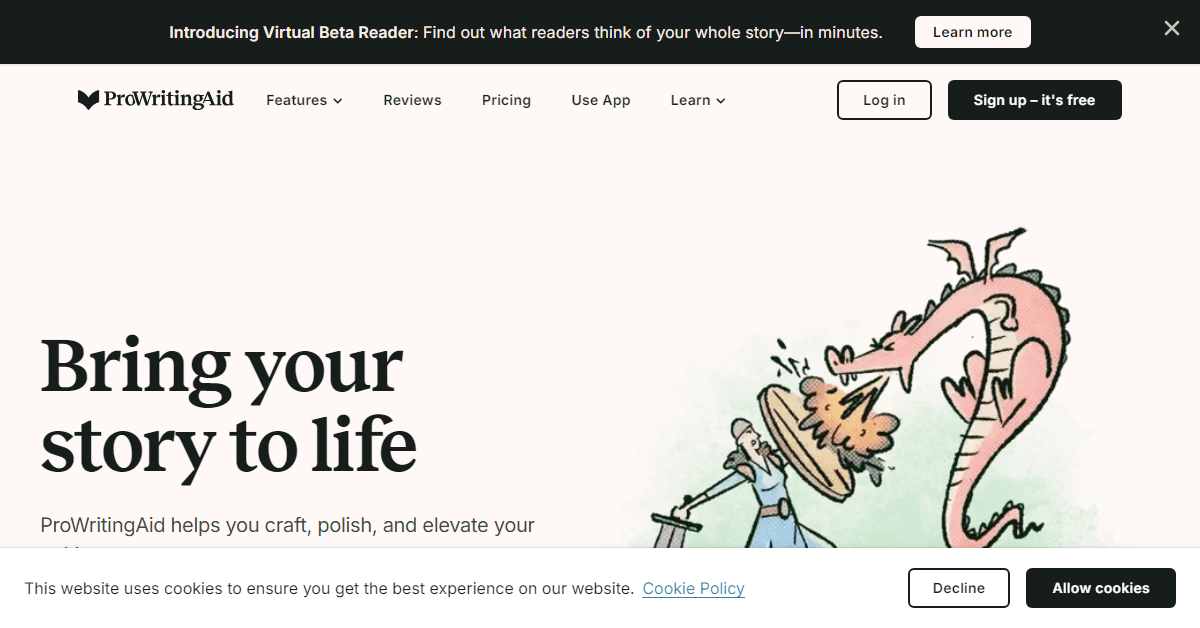The height and width of the screenshot is (628, 1200).
Task: Open the Features menu
Action: tap(304, 100)
